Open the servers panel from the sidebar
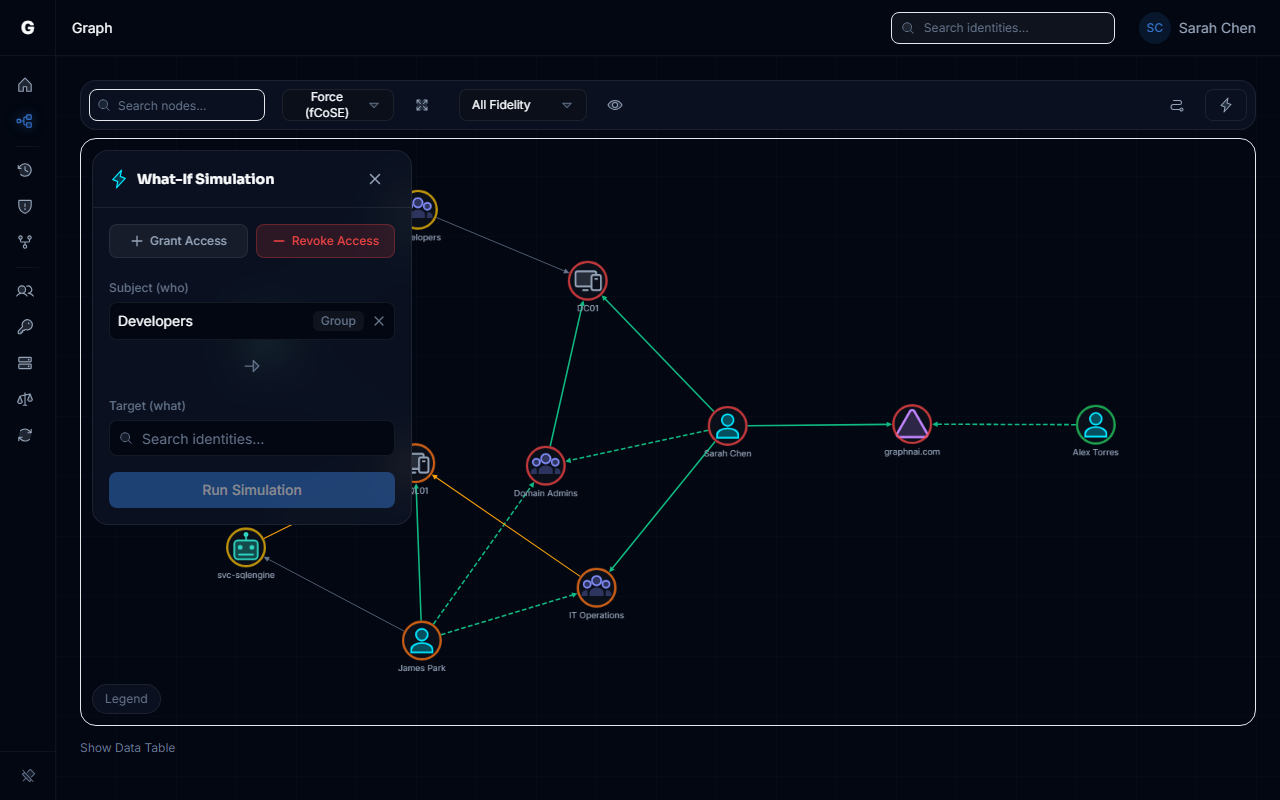Screen dimensions: 1280x800 point(25,363)
